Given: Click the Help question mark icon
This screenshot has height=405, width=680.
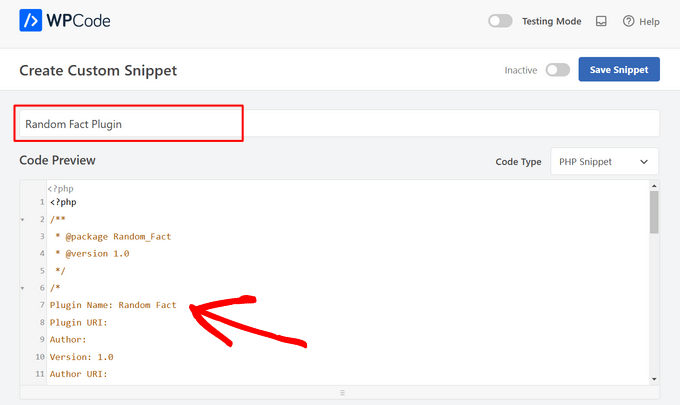Looking at the screenshot, I should [628, 21].
